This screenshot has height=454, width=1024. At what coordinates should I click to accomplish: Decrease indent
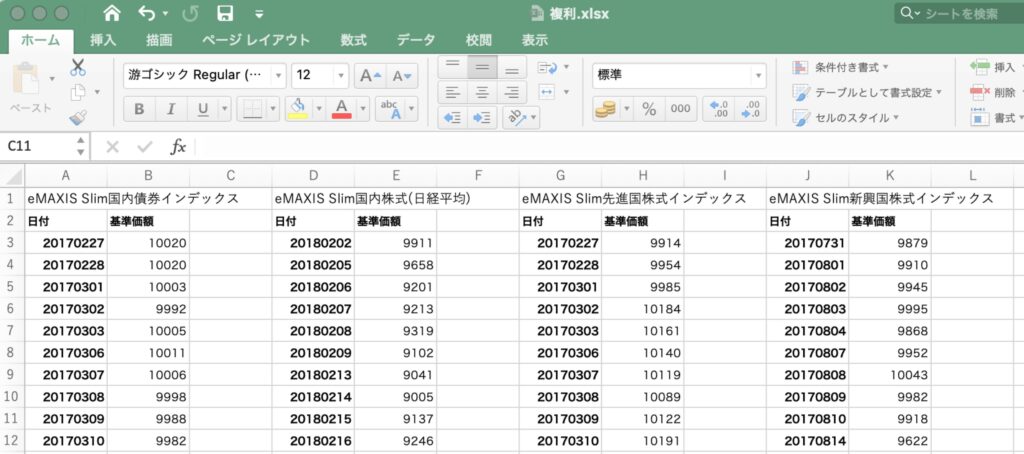[x=453, y=118]
